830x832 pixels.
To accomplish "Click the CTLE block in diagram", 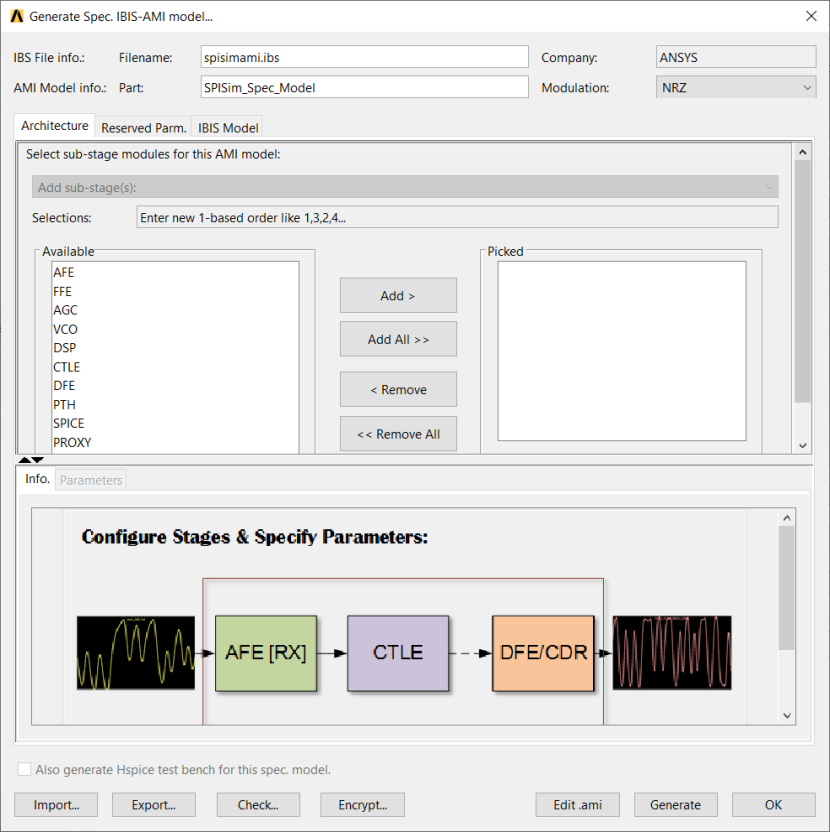I will click(398, 653).
